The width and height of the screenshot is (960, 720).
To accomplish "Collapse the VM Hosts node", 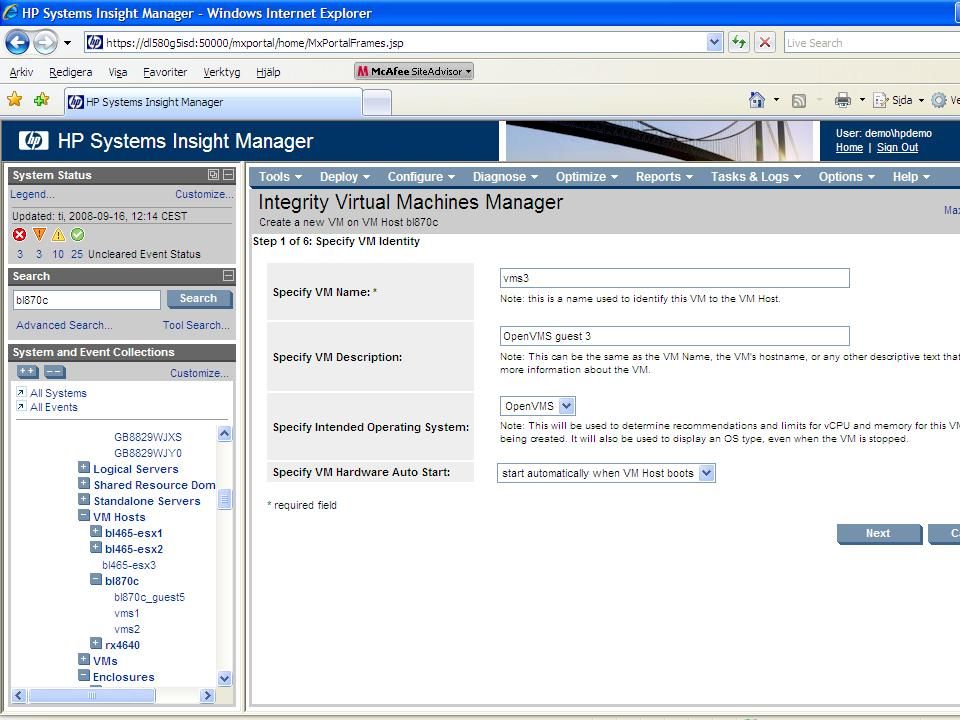I will tap(84, 516).
